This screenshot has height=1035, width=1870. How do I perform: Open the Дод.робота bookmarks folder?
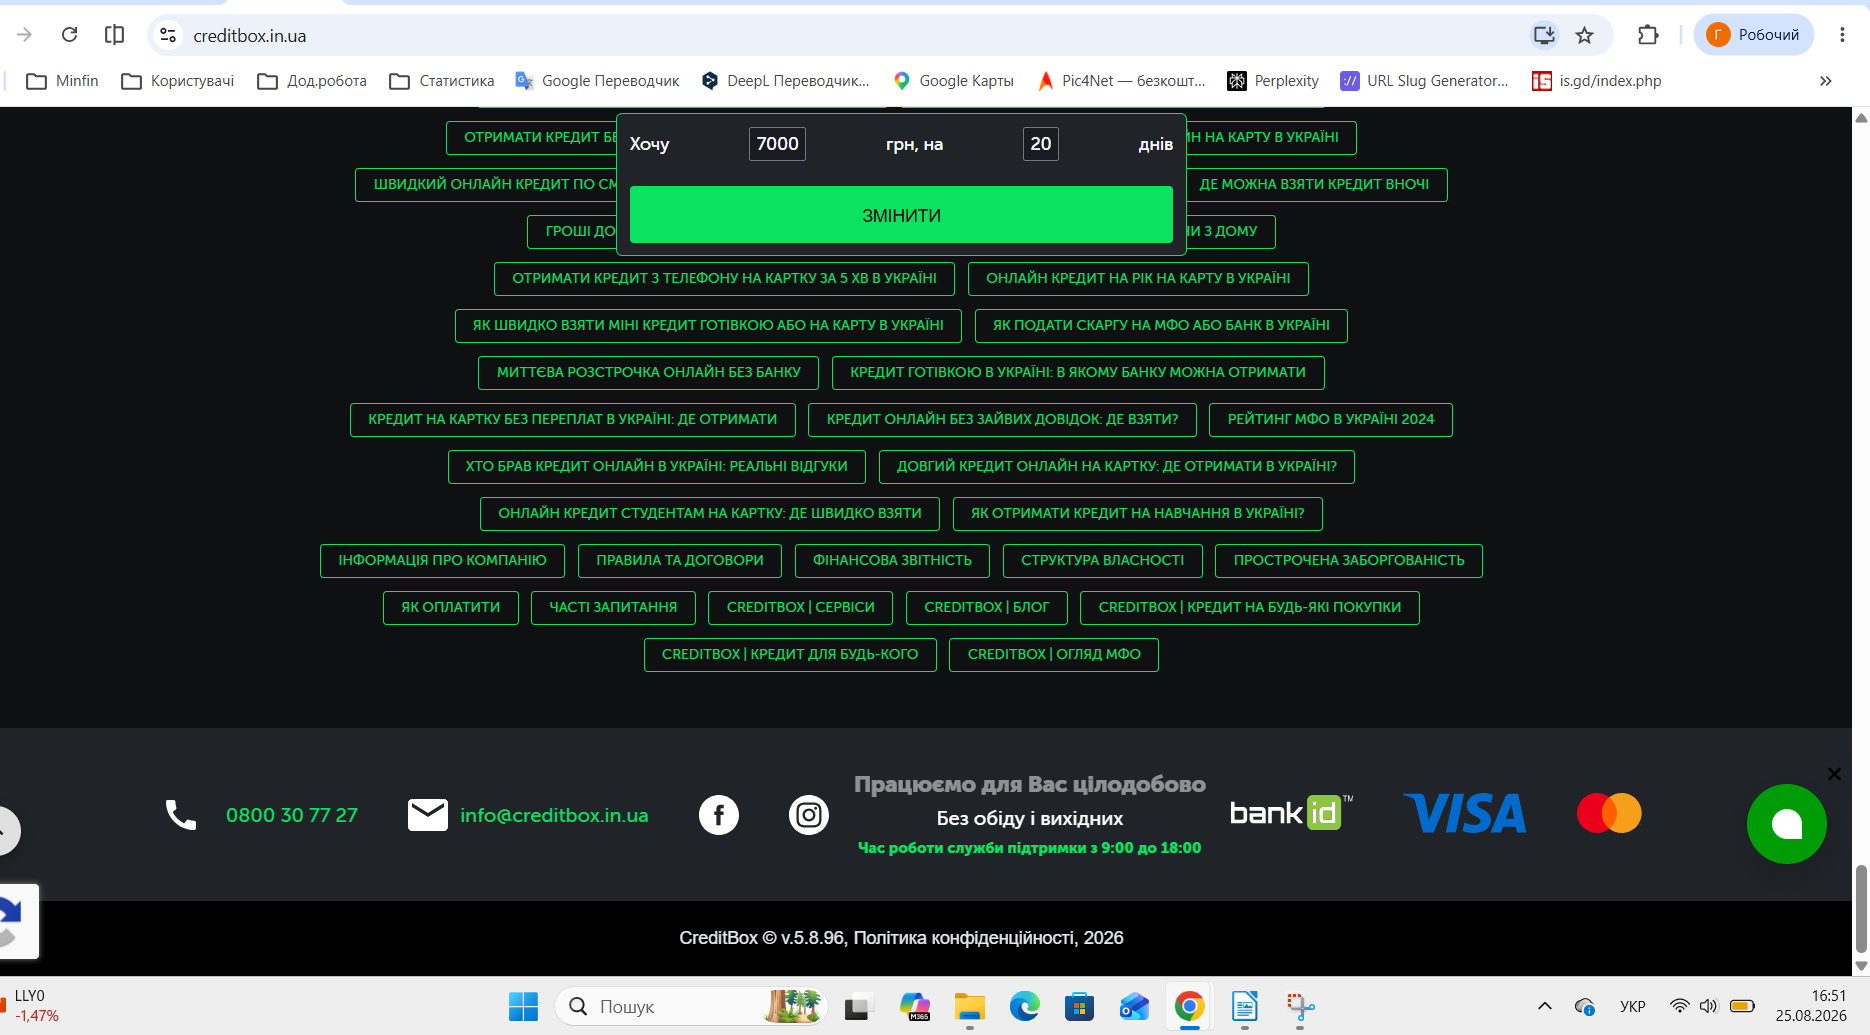pyautogui.click(x=312, y=81)
